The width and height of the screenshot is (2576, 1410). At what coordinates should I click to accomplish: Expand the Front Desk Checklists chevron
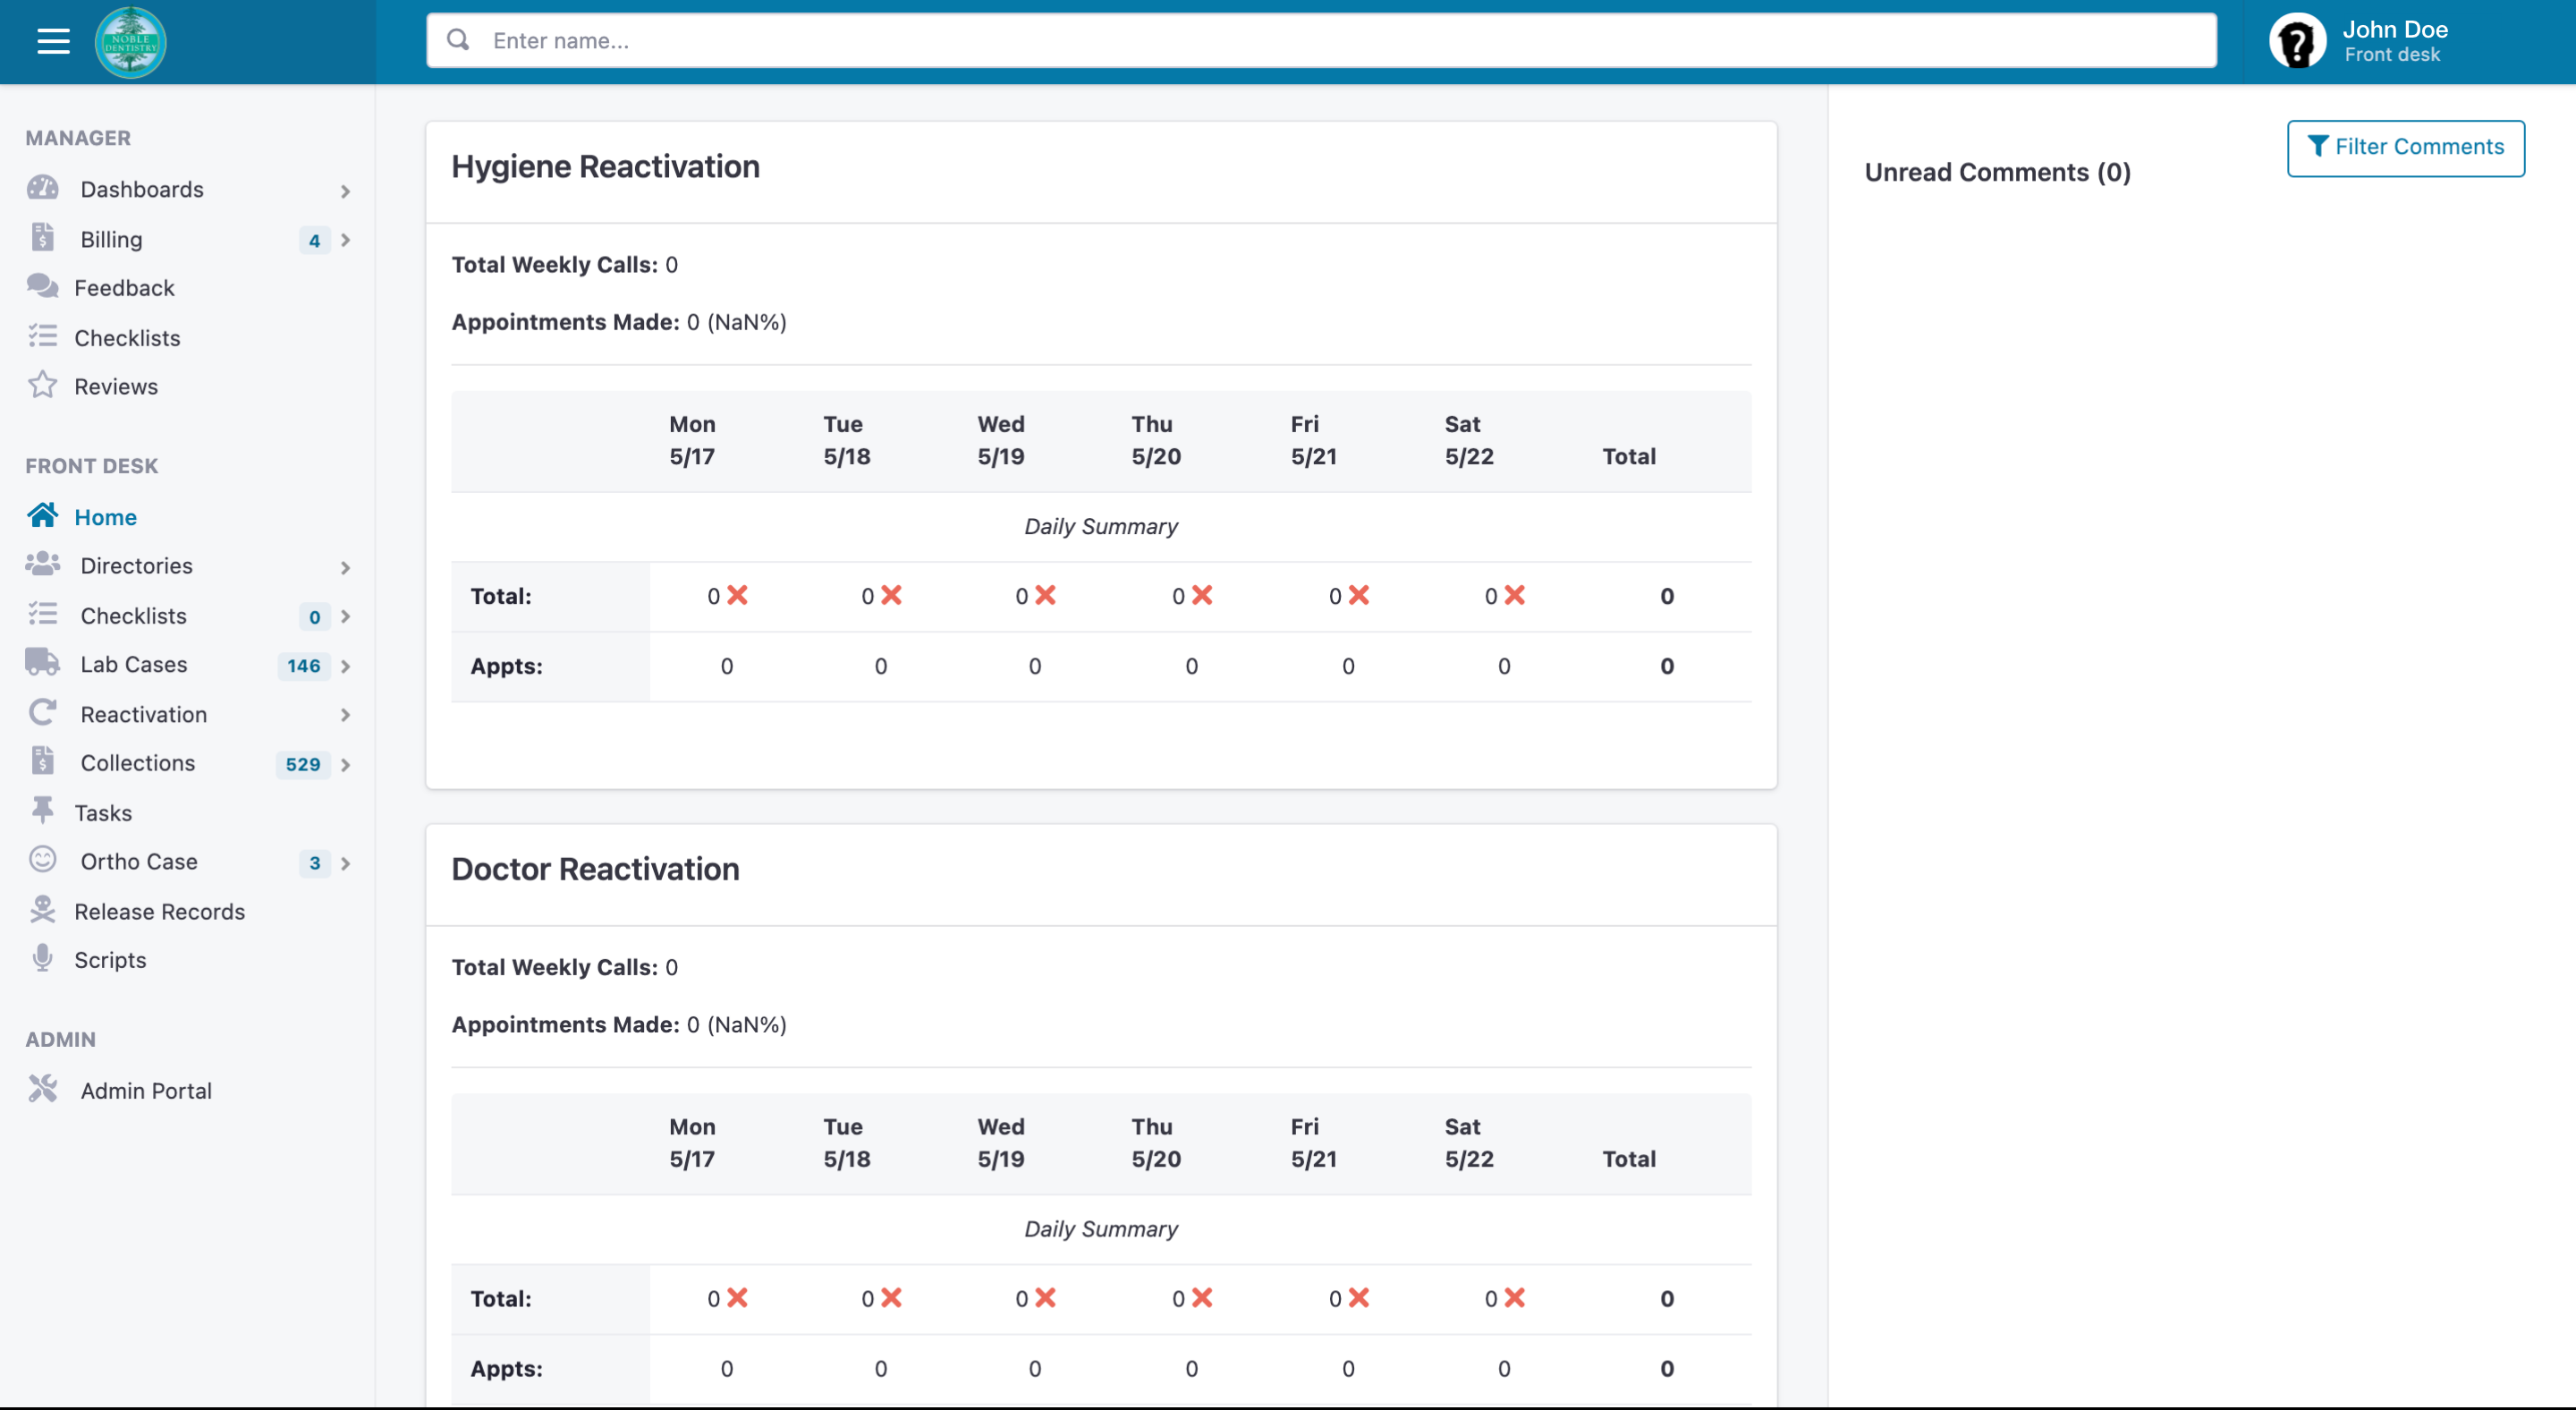345,617
